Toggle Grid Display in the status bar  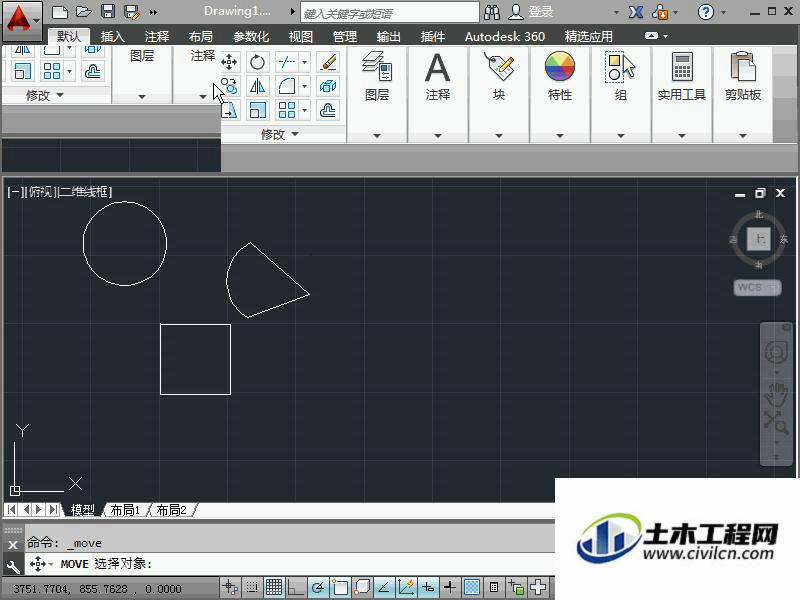[274, 588]
